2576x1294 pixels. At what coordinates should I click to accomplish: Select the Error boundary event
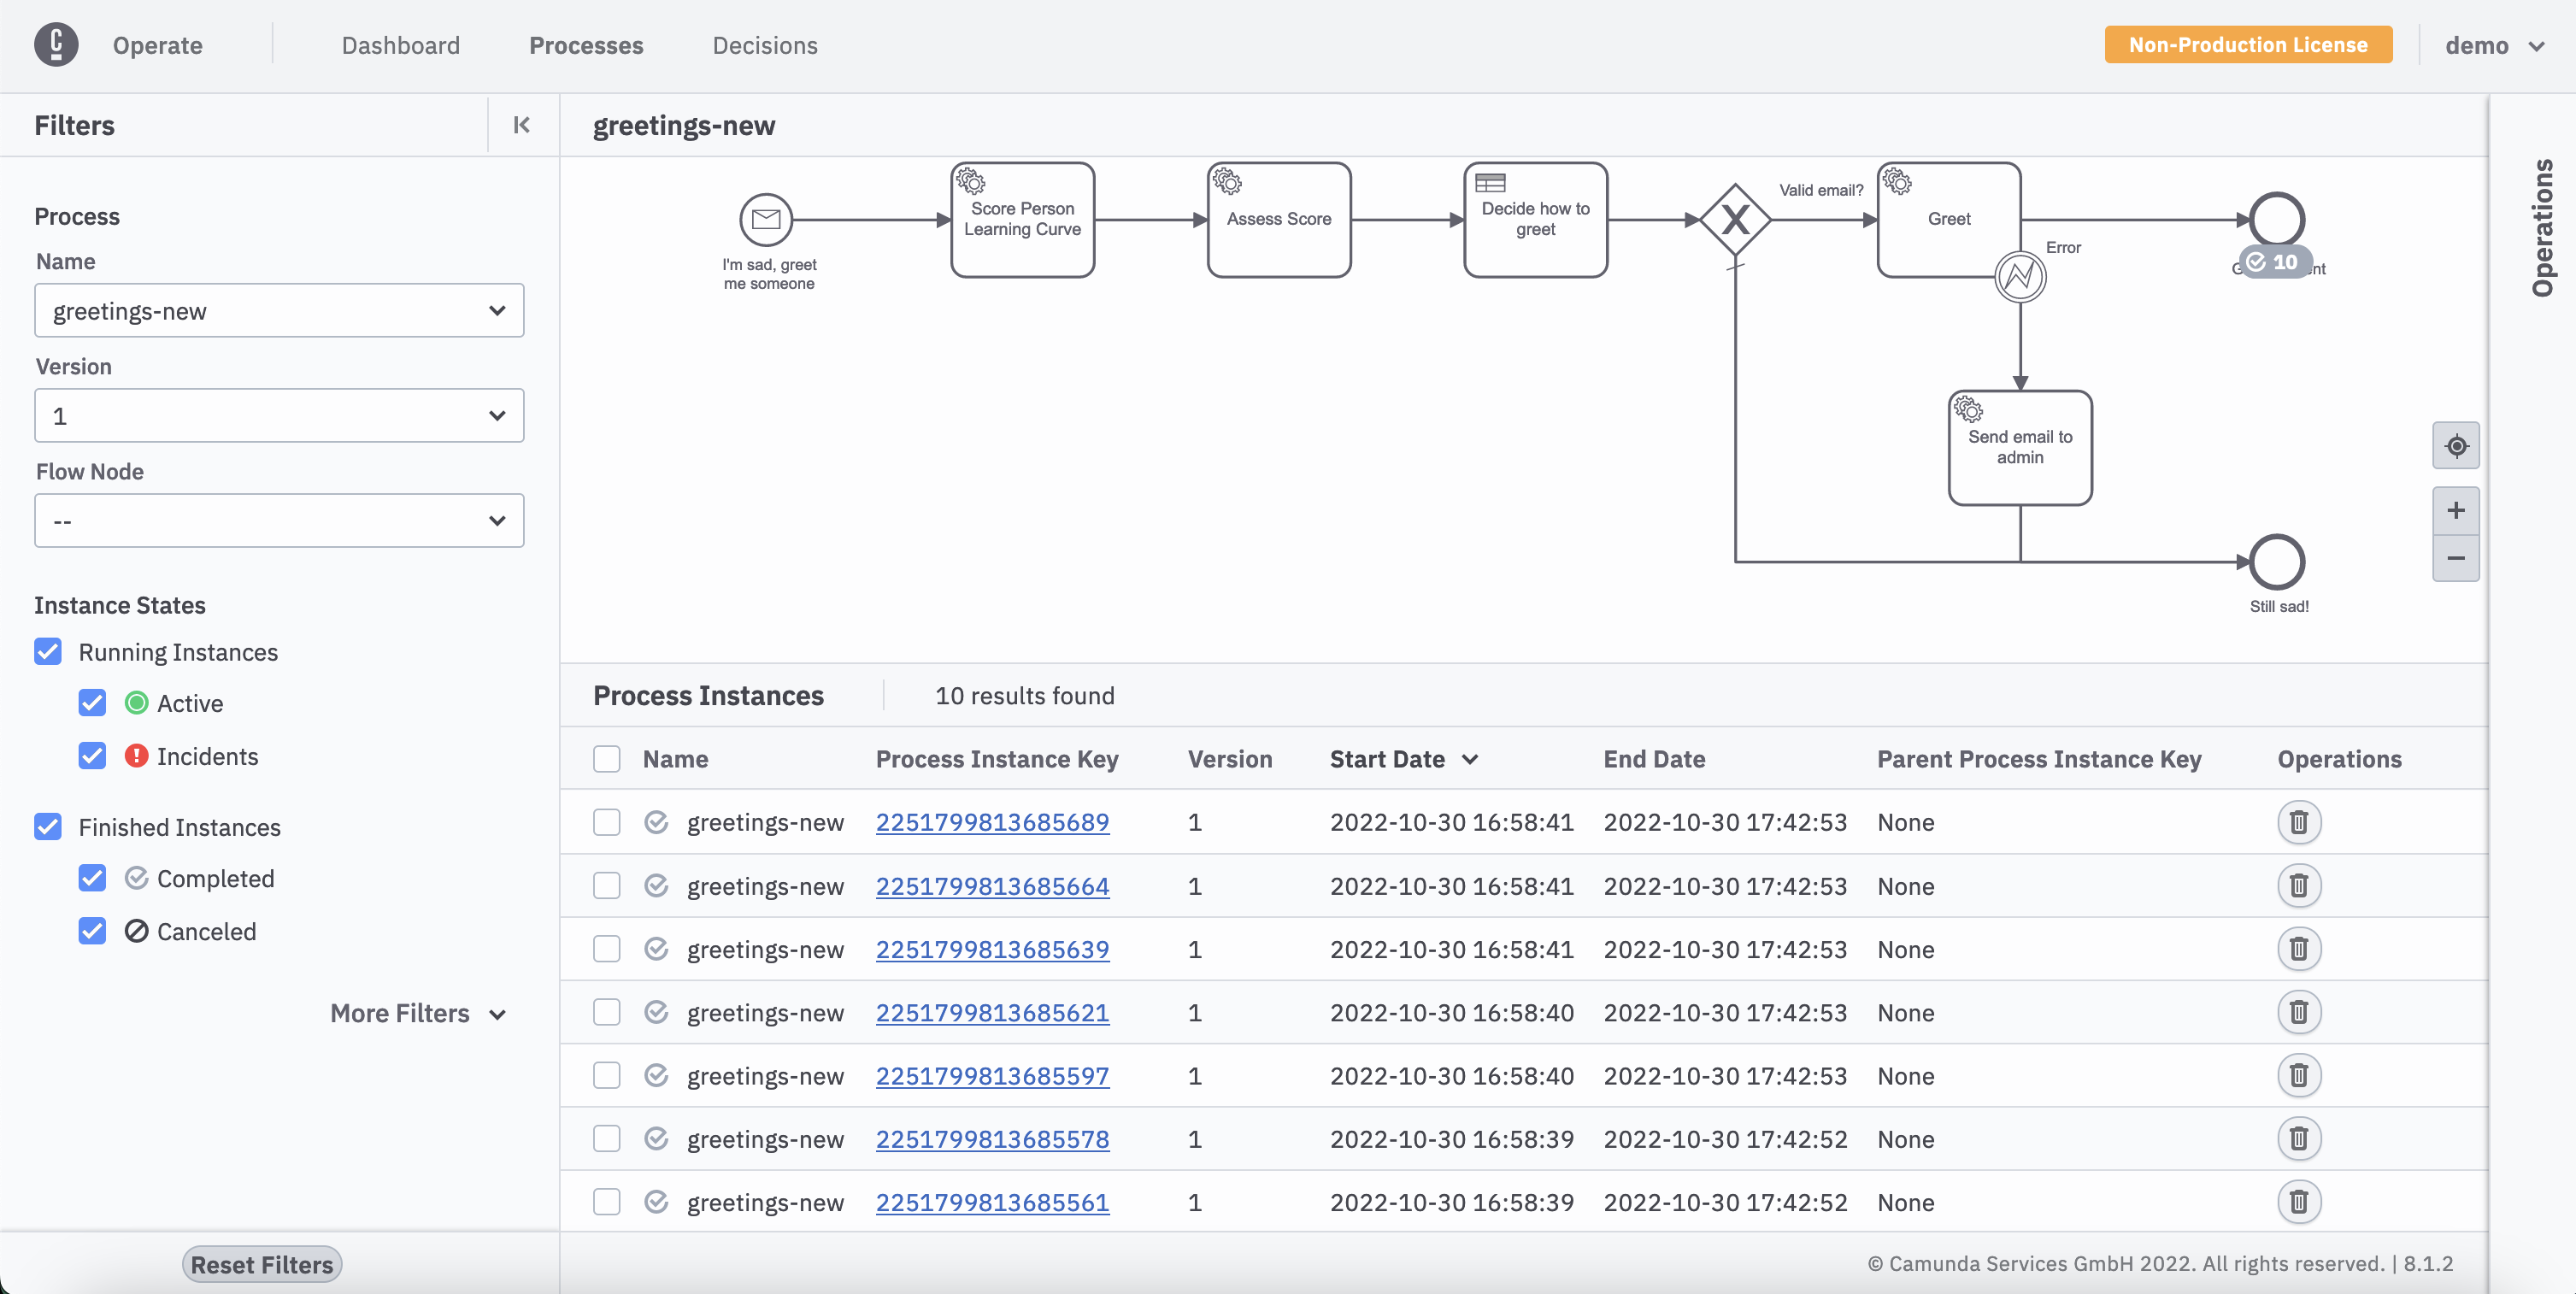click(2020, 276)
